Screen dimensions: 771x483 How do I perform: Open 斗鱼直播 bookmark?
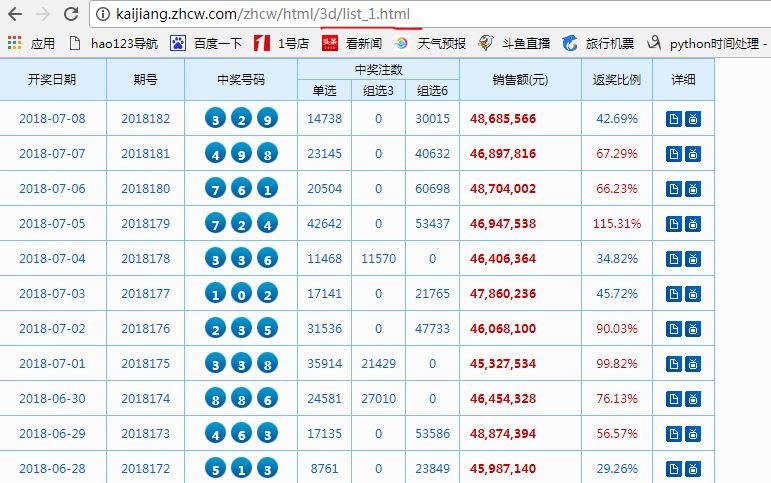(514, 43)
